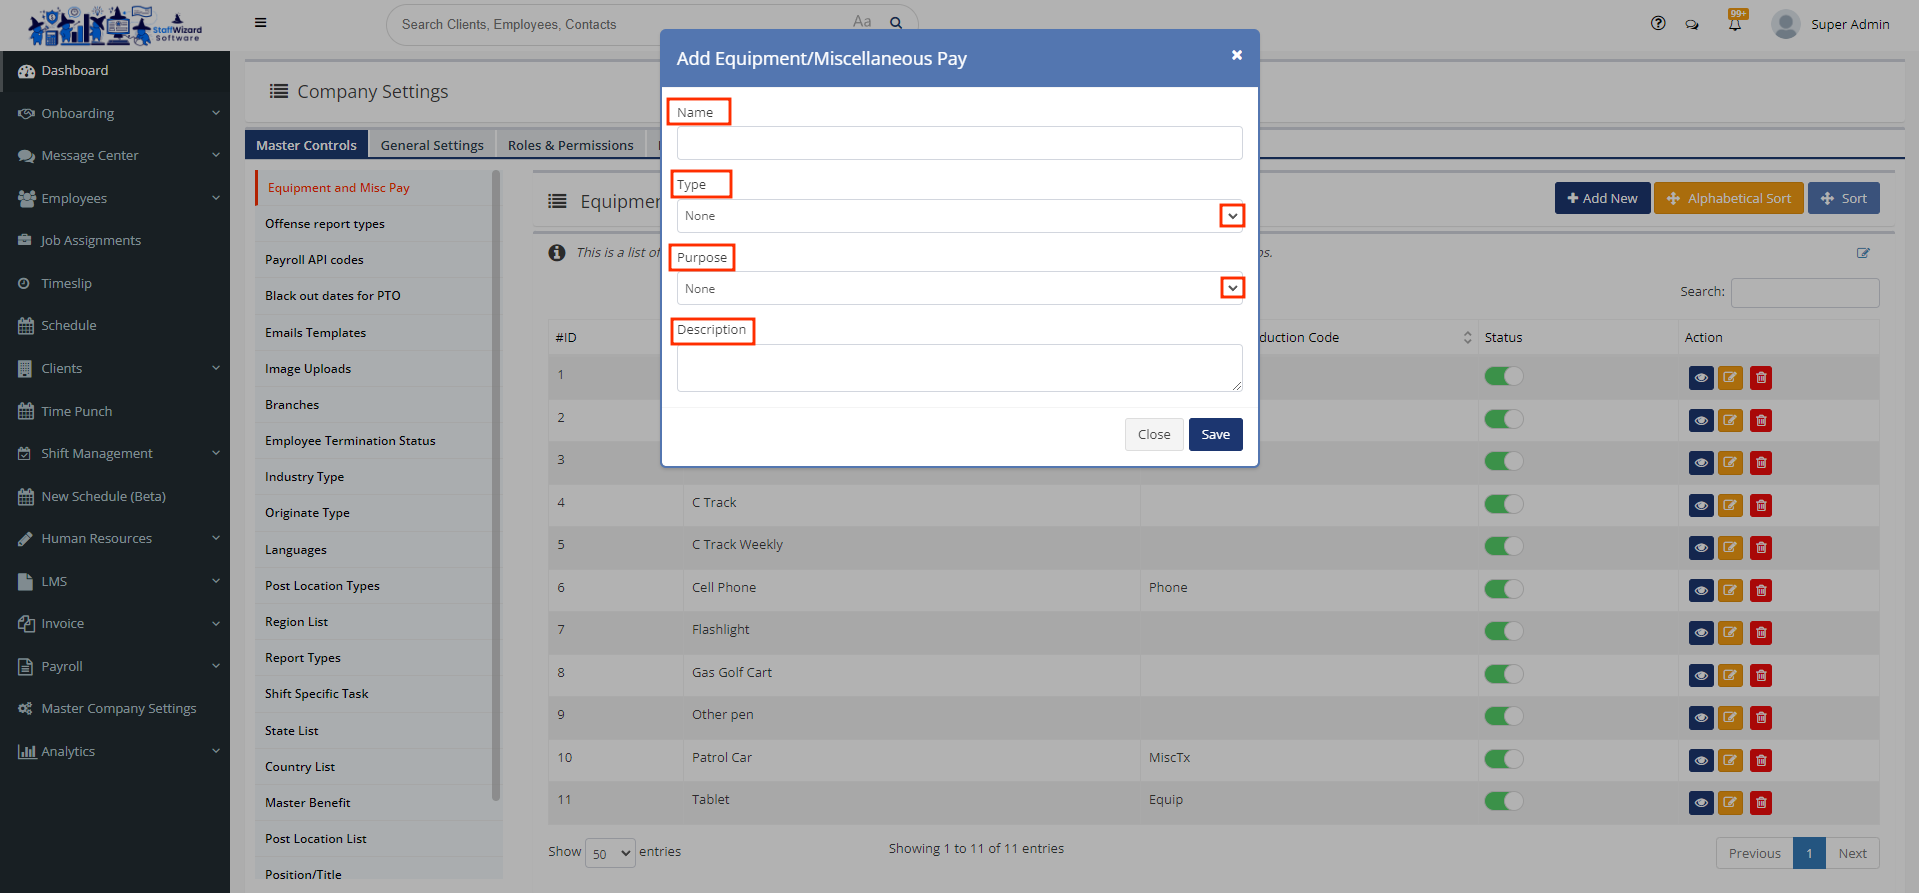The width and height of the screenshot is (1919, 893).
Task: Close the Add Equipment dialog with X
Action: [1236, 55]
